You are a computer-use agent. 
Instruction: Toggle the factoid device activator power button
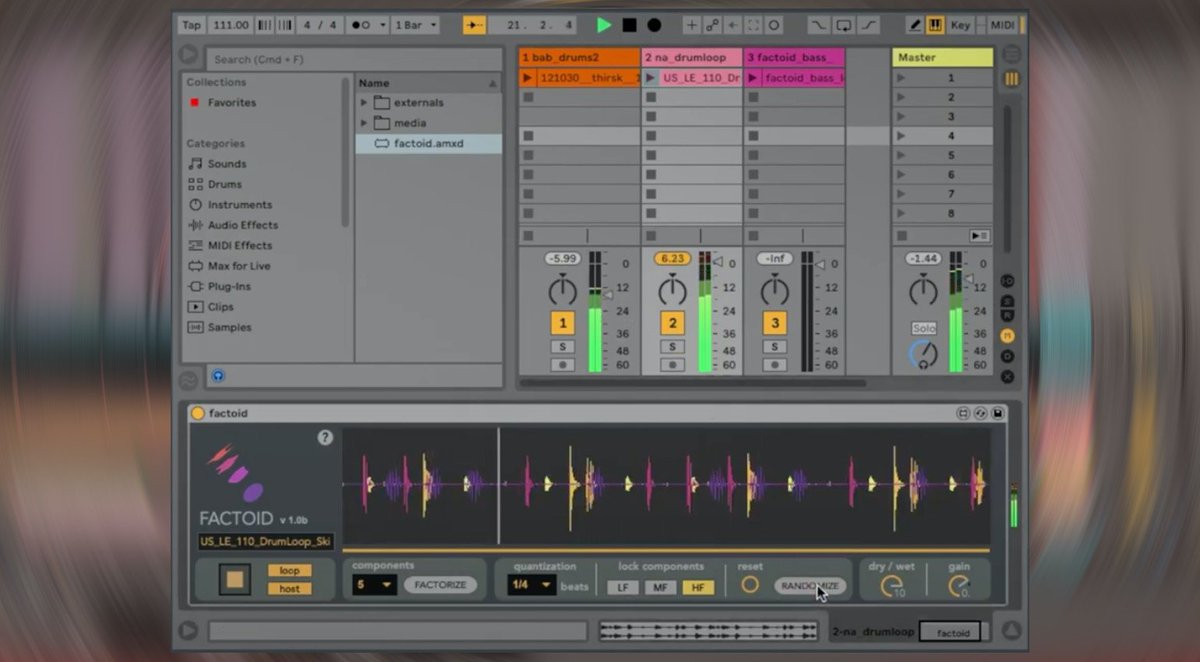coord(198,413)
